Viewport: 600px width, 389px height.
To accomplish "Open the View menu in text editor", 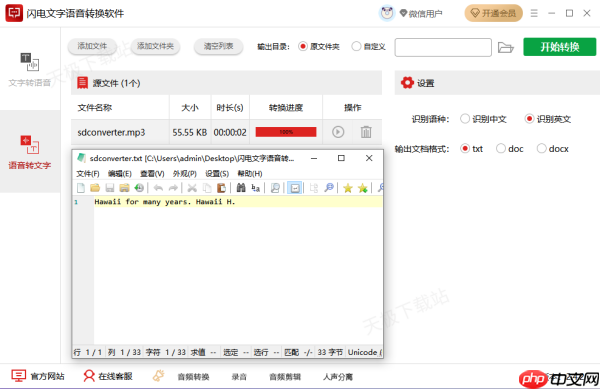I will pyautogui.click(x=152, y=174).
